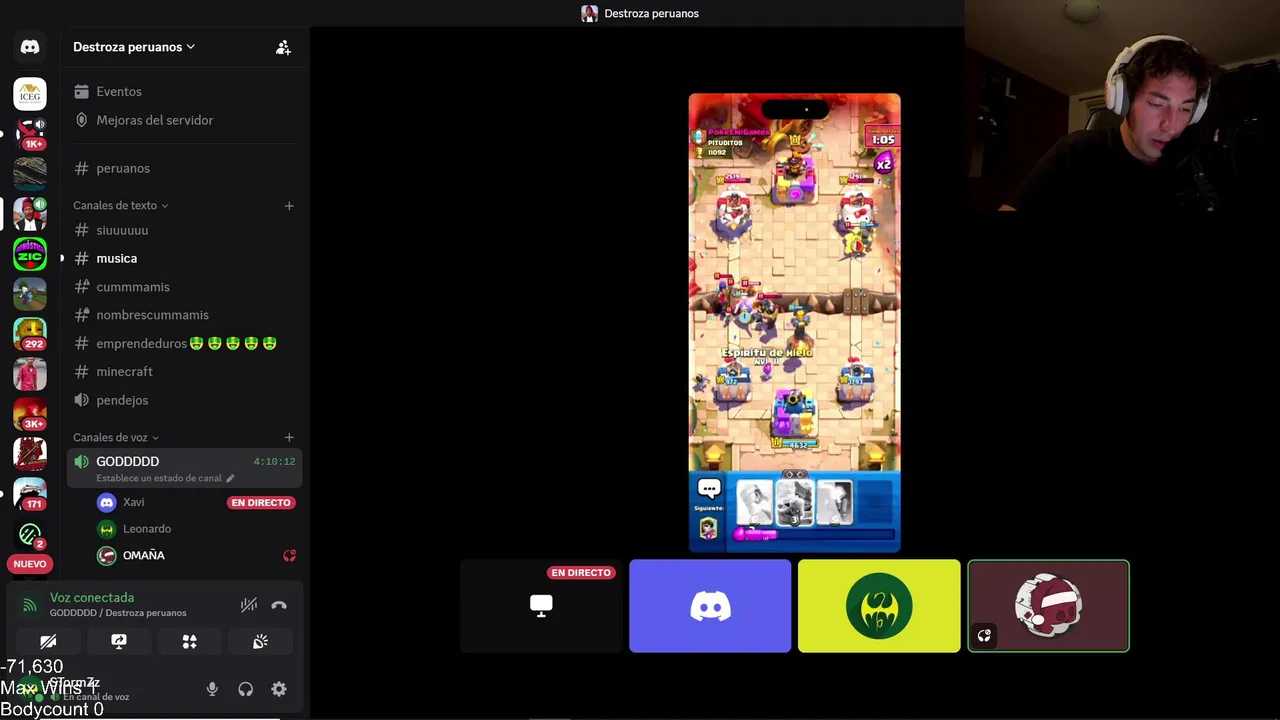Click the 4:10:12 call timer
This screenshot has height=720, width=1280.
(274, 462)
